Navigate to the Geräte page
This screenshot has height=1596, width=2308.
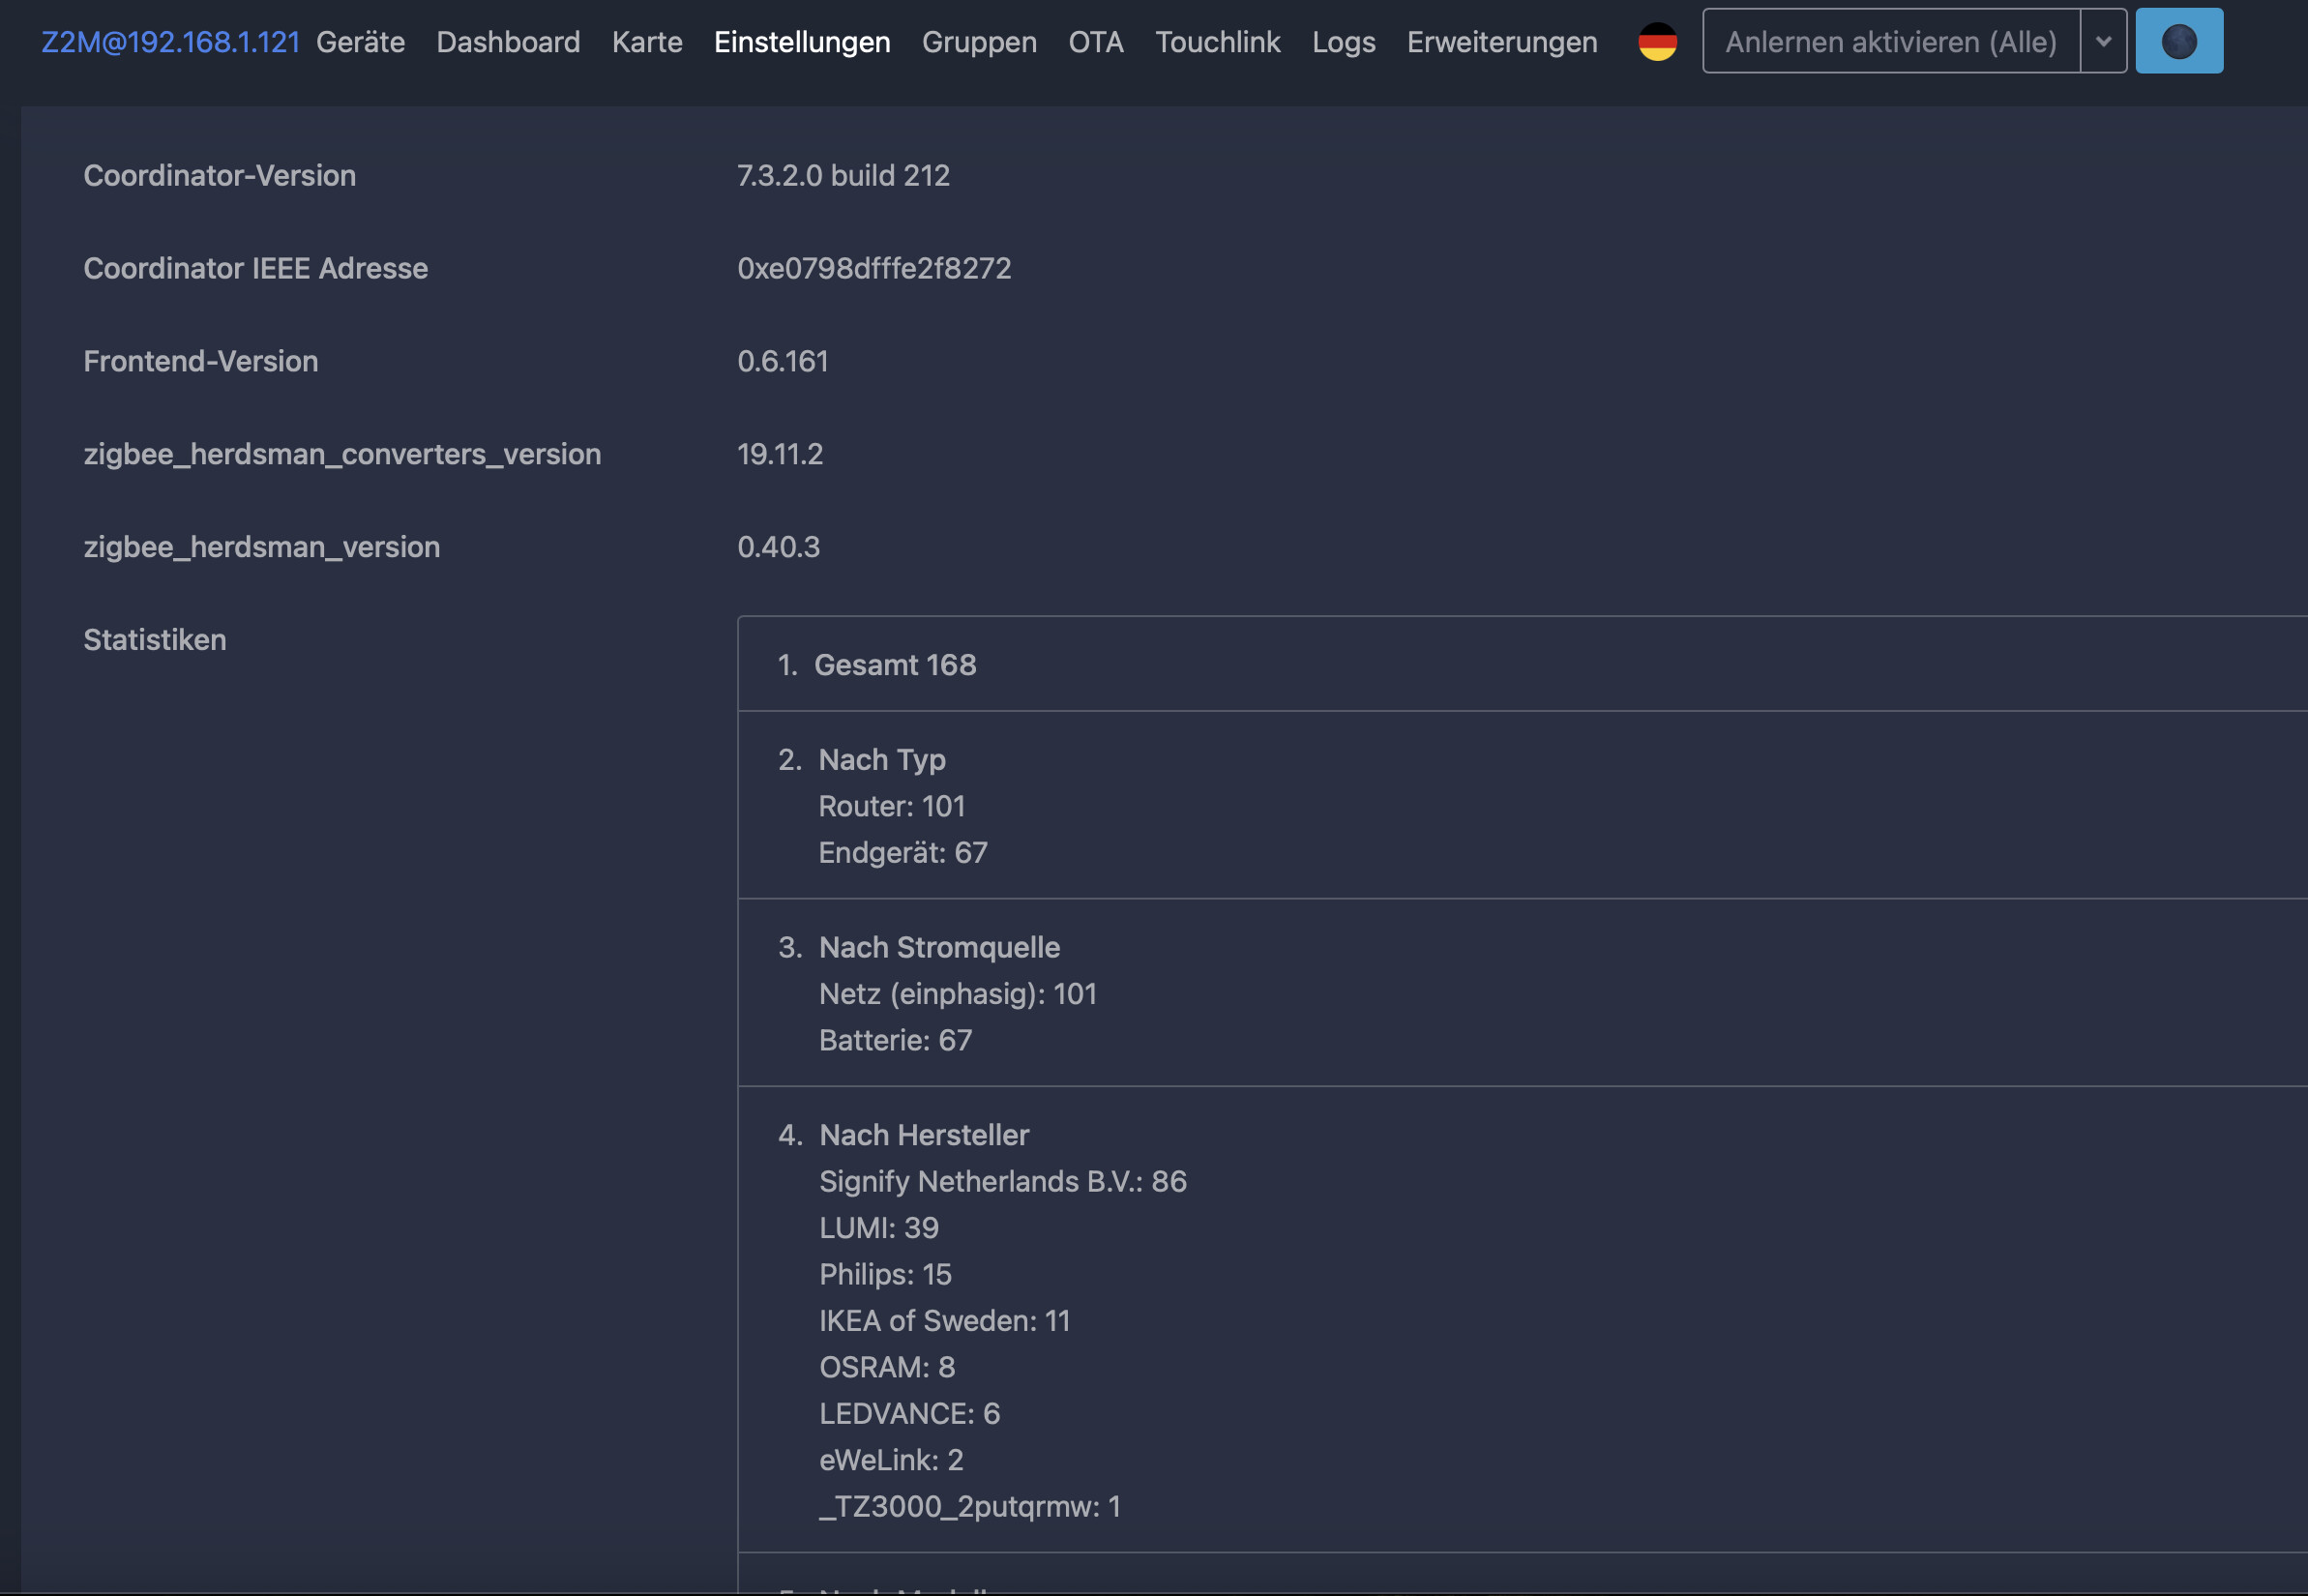359,42
